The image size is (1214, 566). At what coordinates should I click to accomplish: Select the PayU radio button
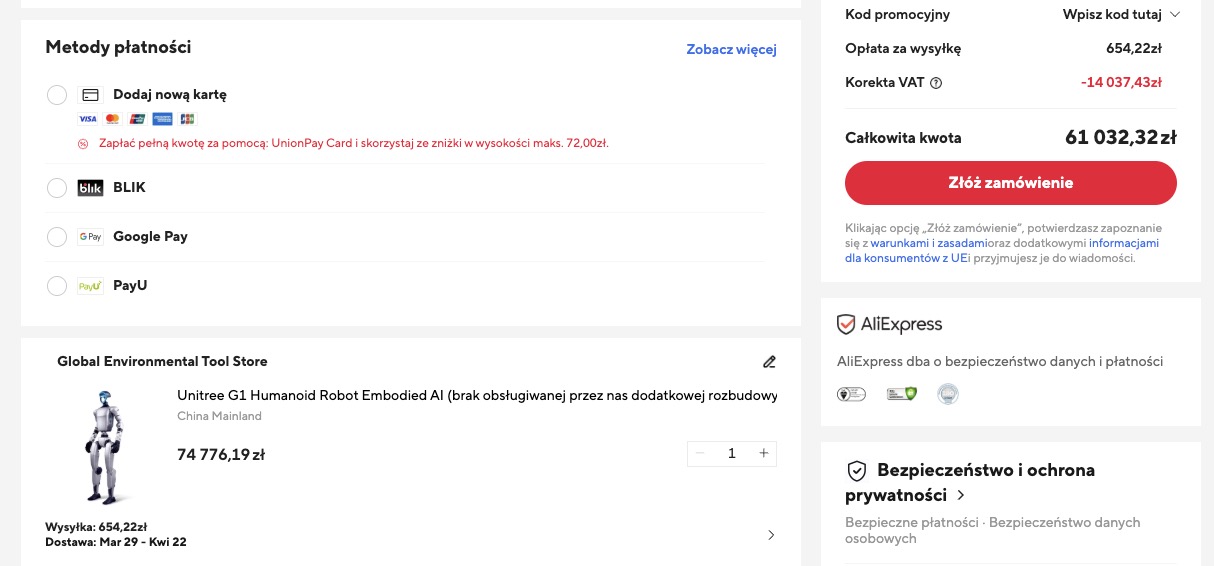point(57,286)
